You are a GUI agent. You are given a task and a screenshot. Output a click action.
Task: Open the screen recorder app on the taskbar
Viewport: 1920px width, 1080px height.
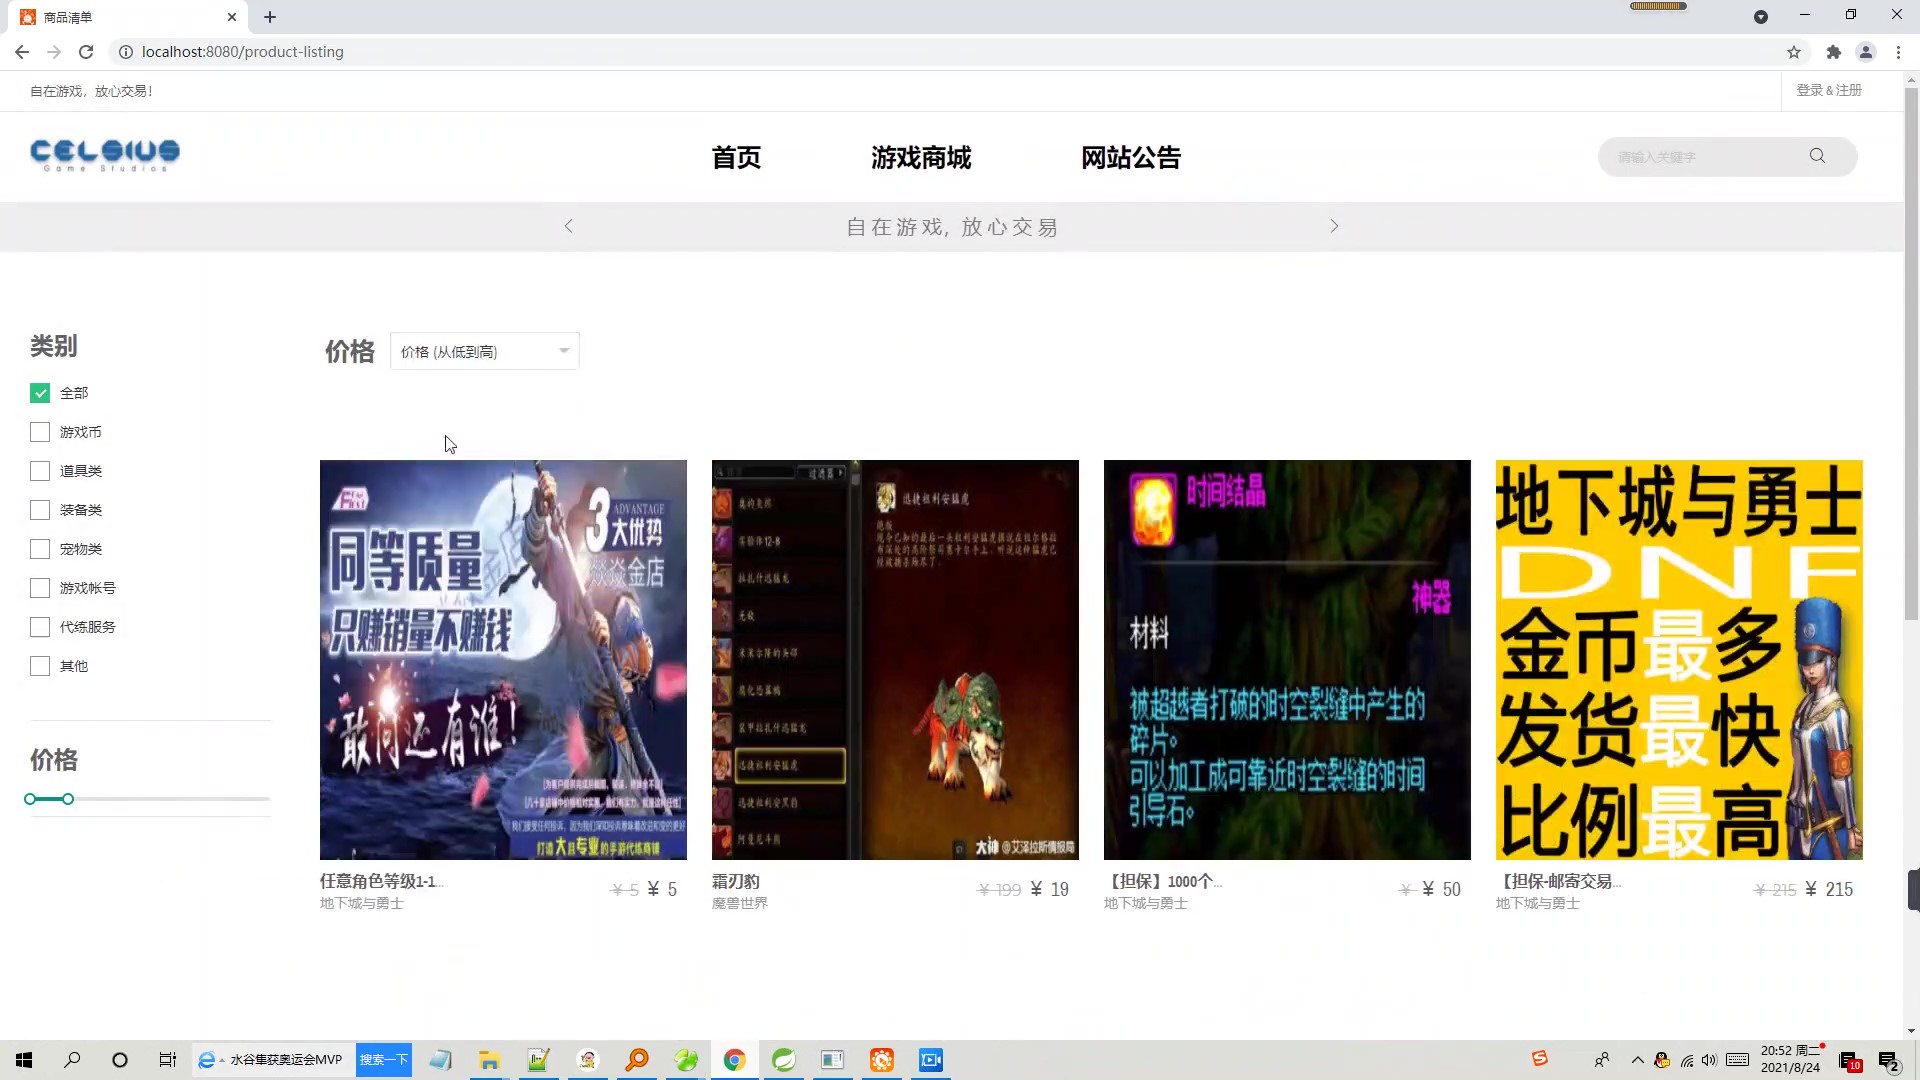tap(931, 1060)
